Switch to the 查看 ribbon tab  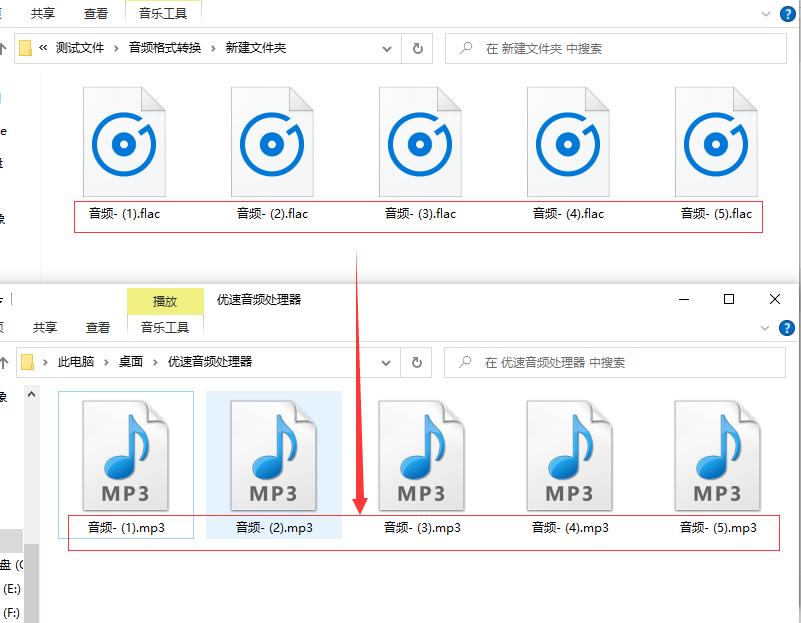(96, 14)
